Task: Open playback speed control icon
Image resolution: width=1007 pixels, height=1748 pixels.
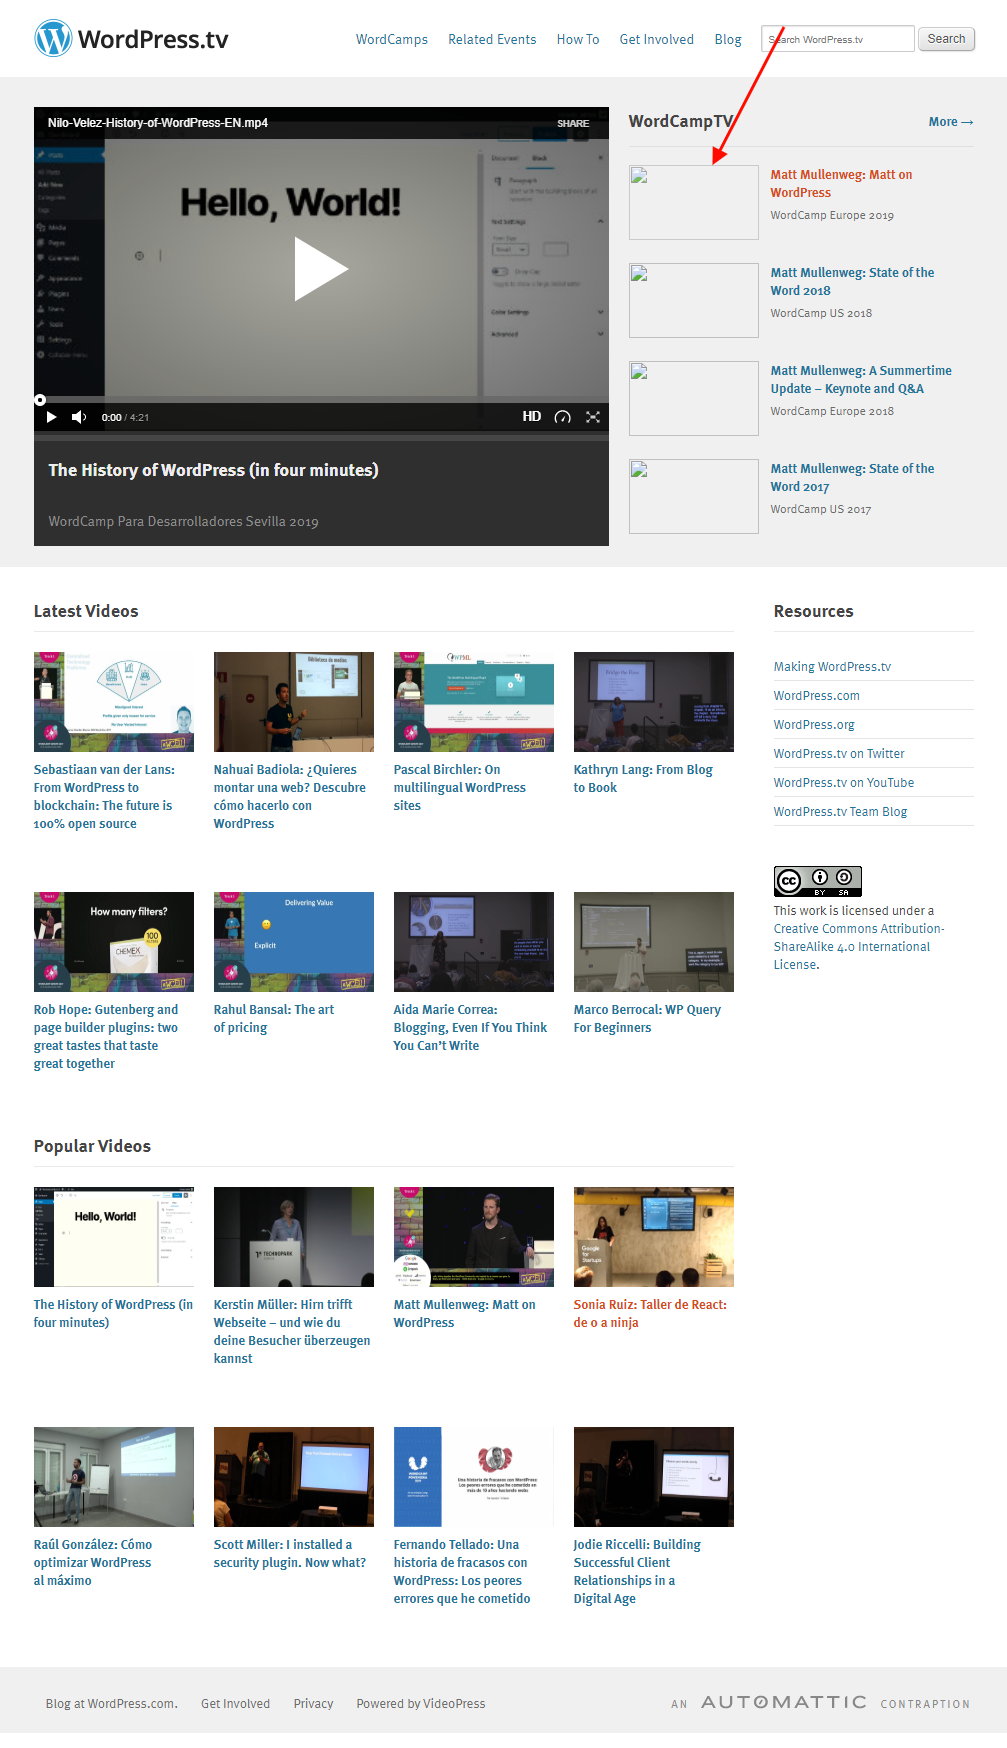Action: [x=563, y=417]
